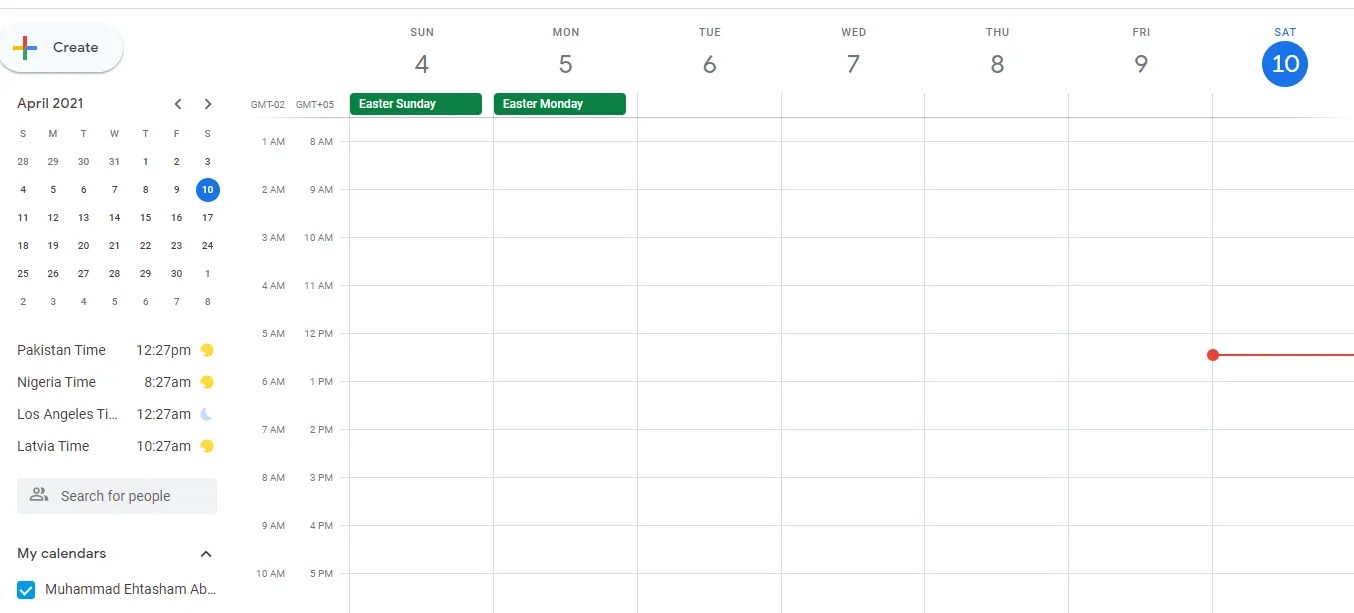The width and height of the screenshot is (1354, 613).
Task: Open the Easter Sunday event chip
Action: click(415, 103)
